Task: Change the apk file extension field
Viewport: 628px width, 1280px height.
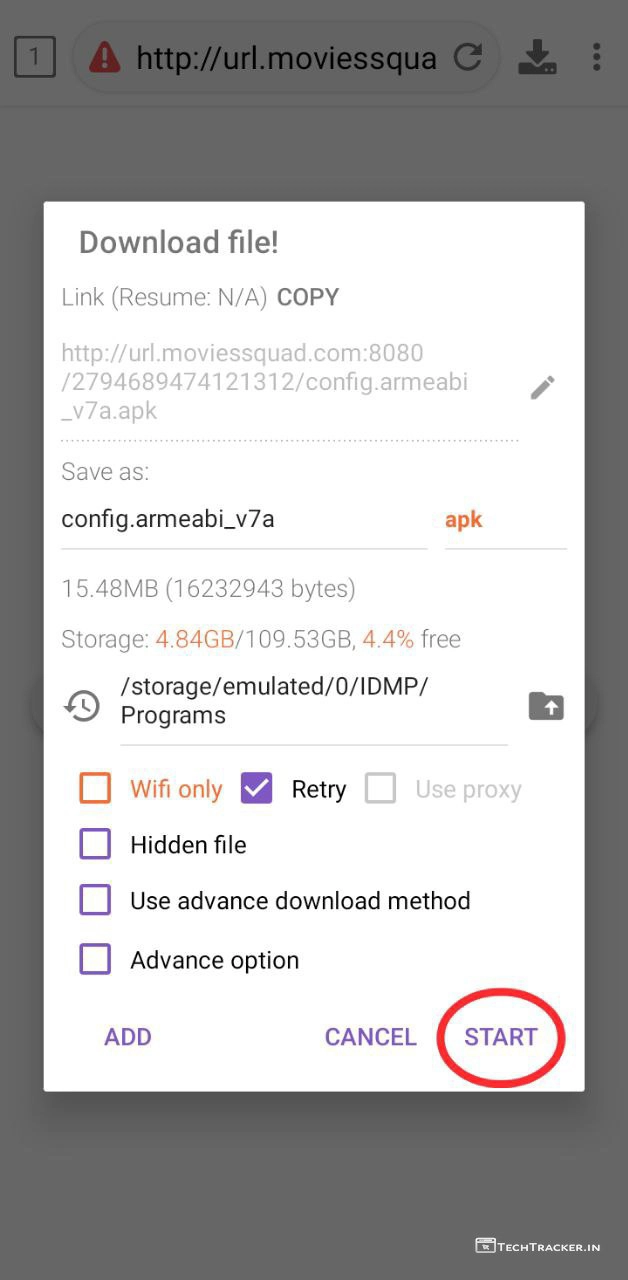Action: coord(504,520)
